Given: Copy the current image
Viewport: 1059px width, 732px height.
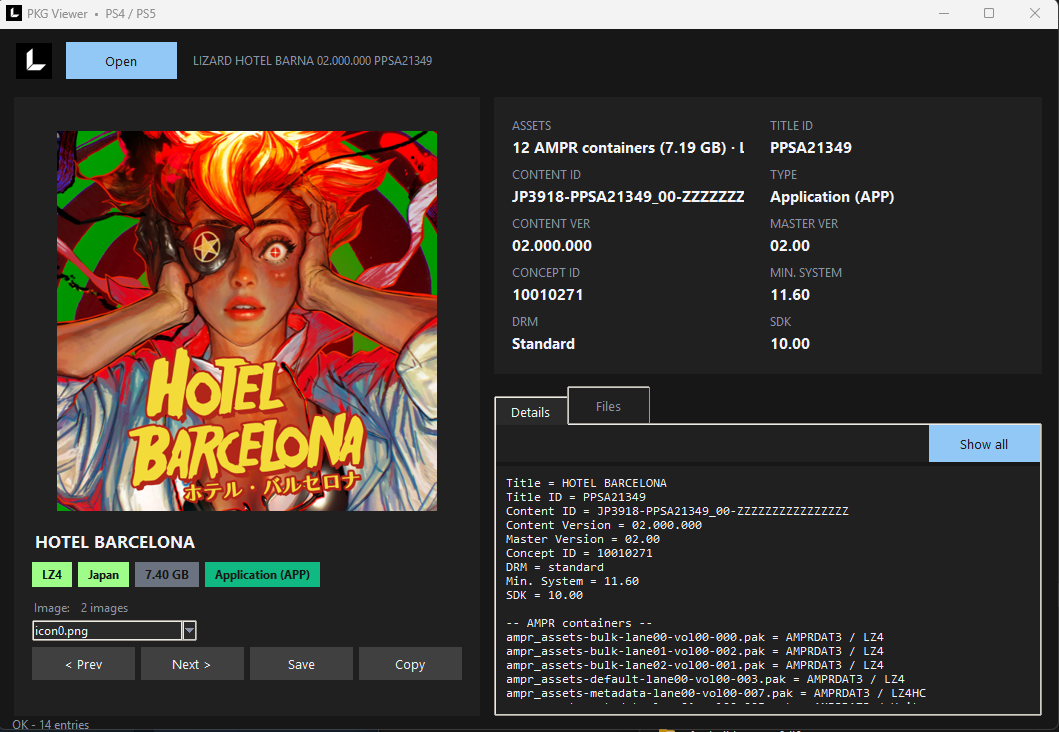Looking at the screenshot, I should click(410, 664).
